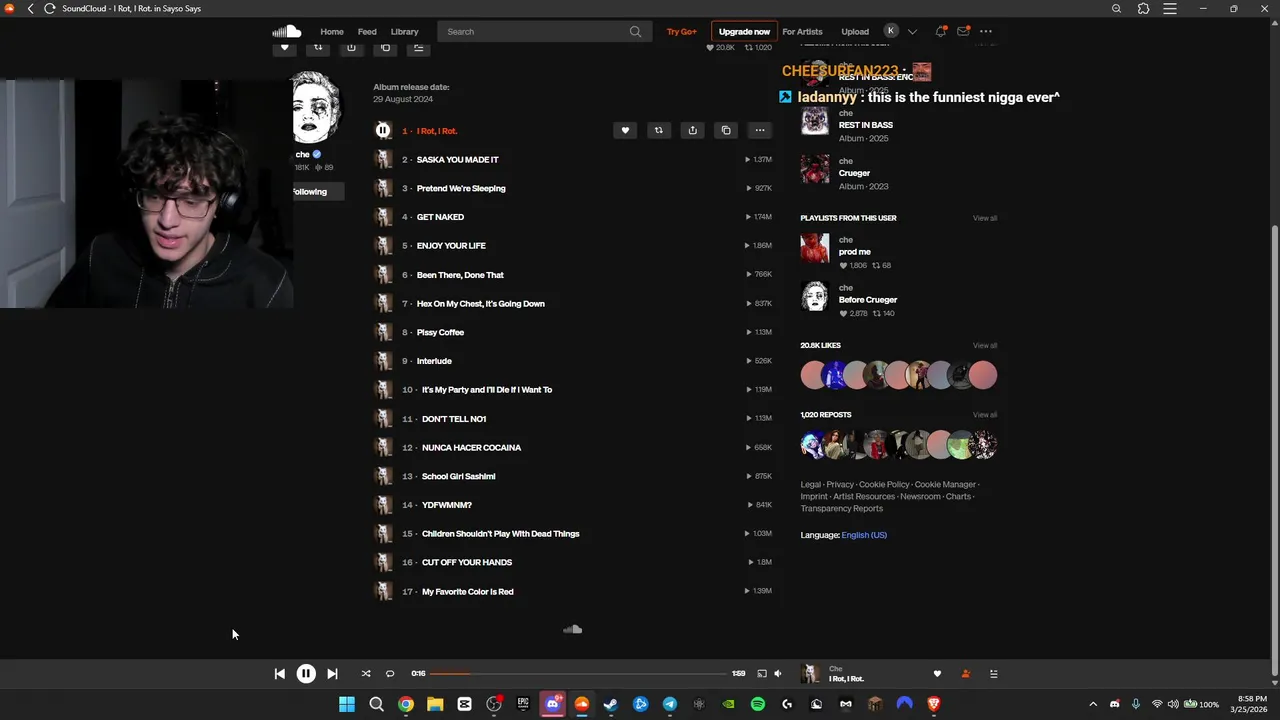Toggle shuffle in the player bar
Viewport: 1280px width, 720px height.
(x=365, y=674)
